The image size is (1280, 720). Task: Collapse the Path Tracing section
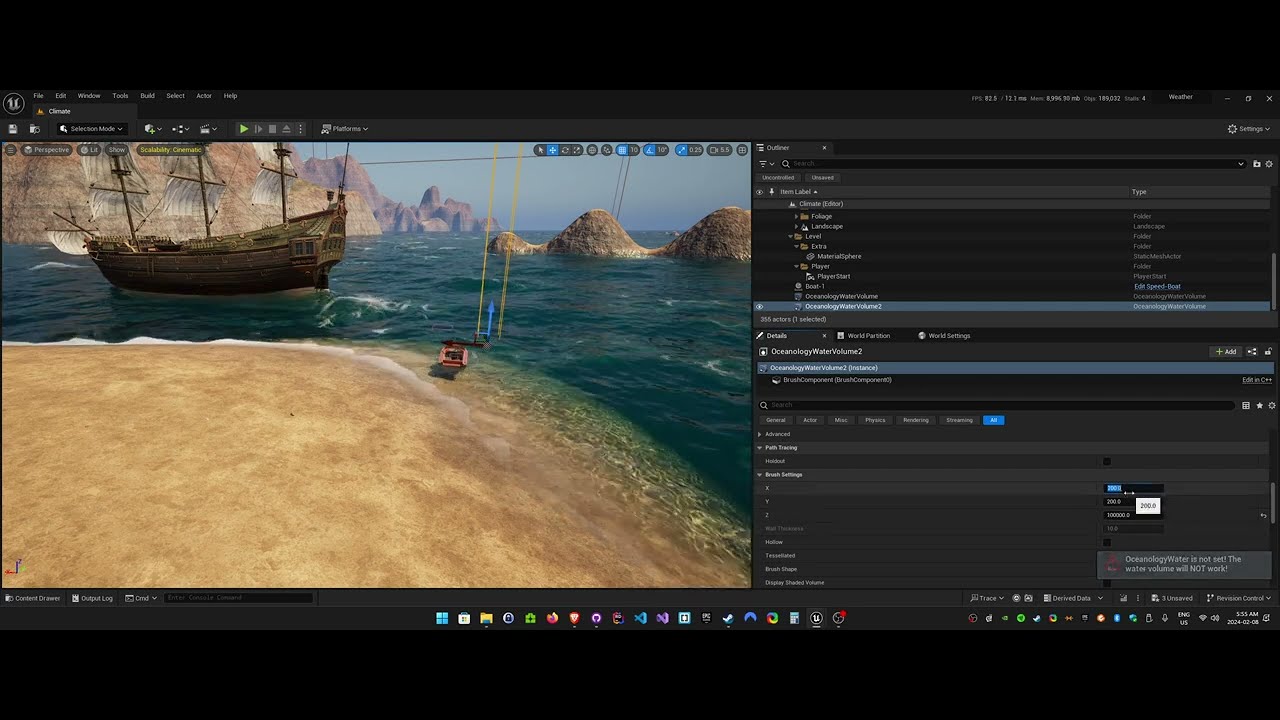coord(760,448)
